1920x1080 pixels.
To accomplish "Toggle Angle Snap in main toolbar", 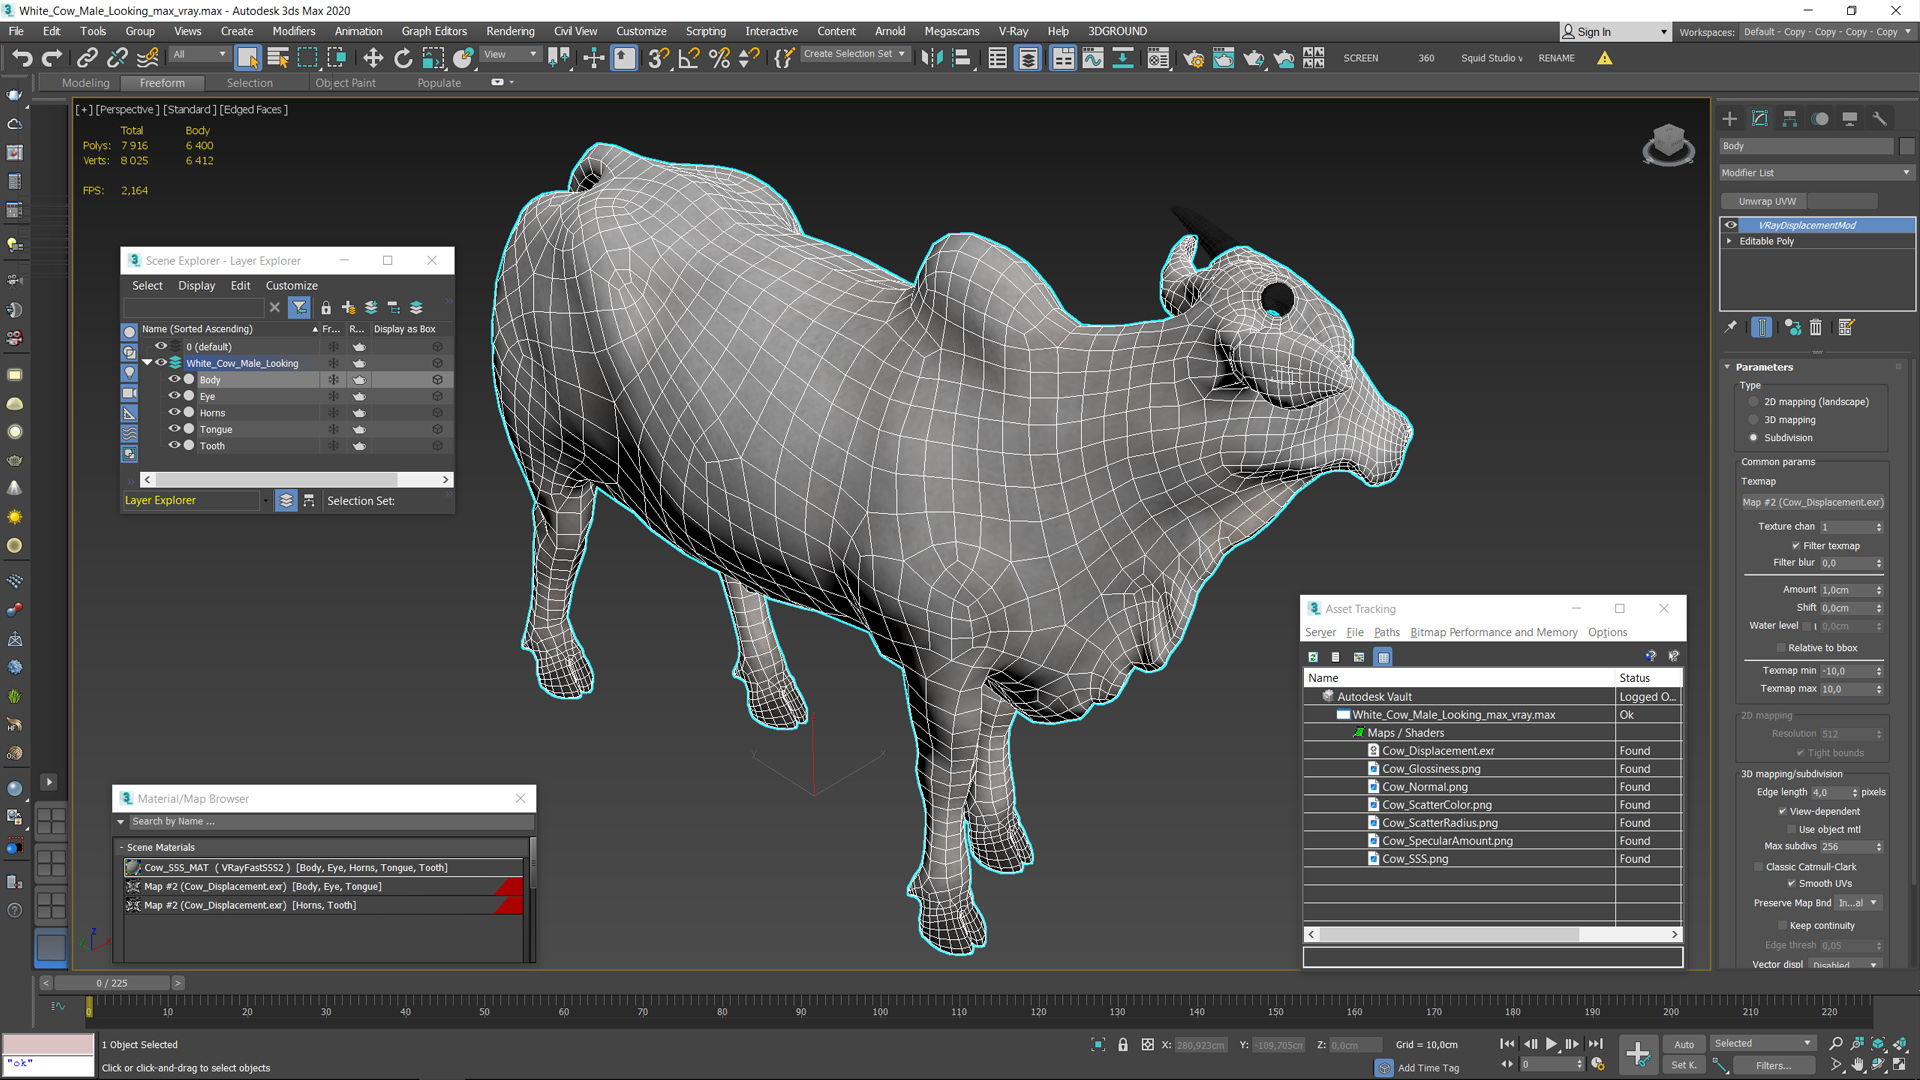I will tap(689, 58).
